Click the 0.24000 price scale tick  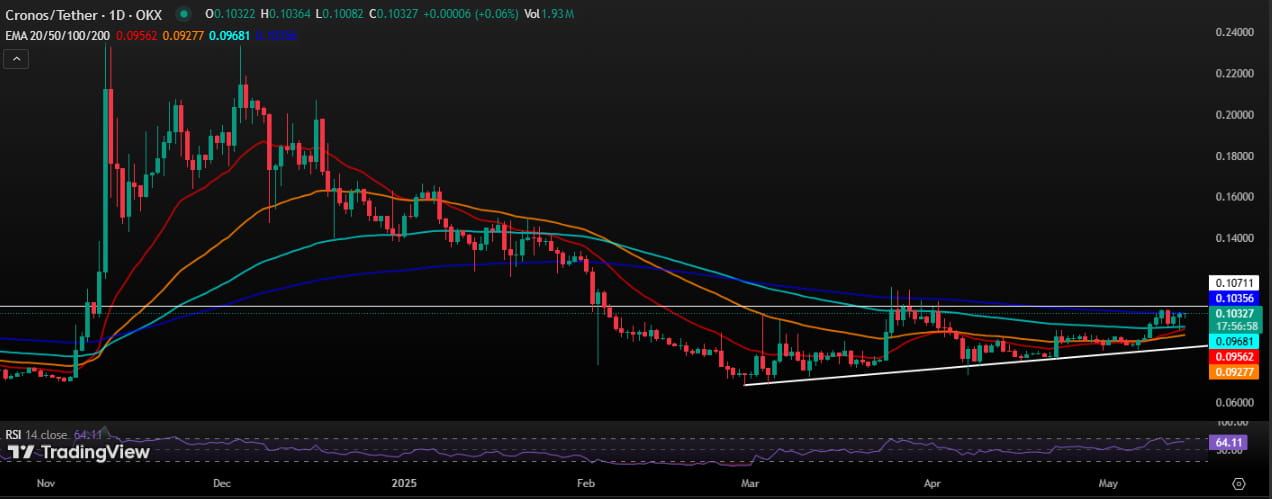coord(1234,32)
